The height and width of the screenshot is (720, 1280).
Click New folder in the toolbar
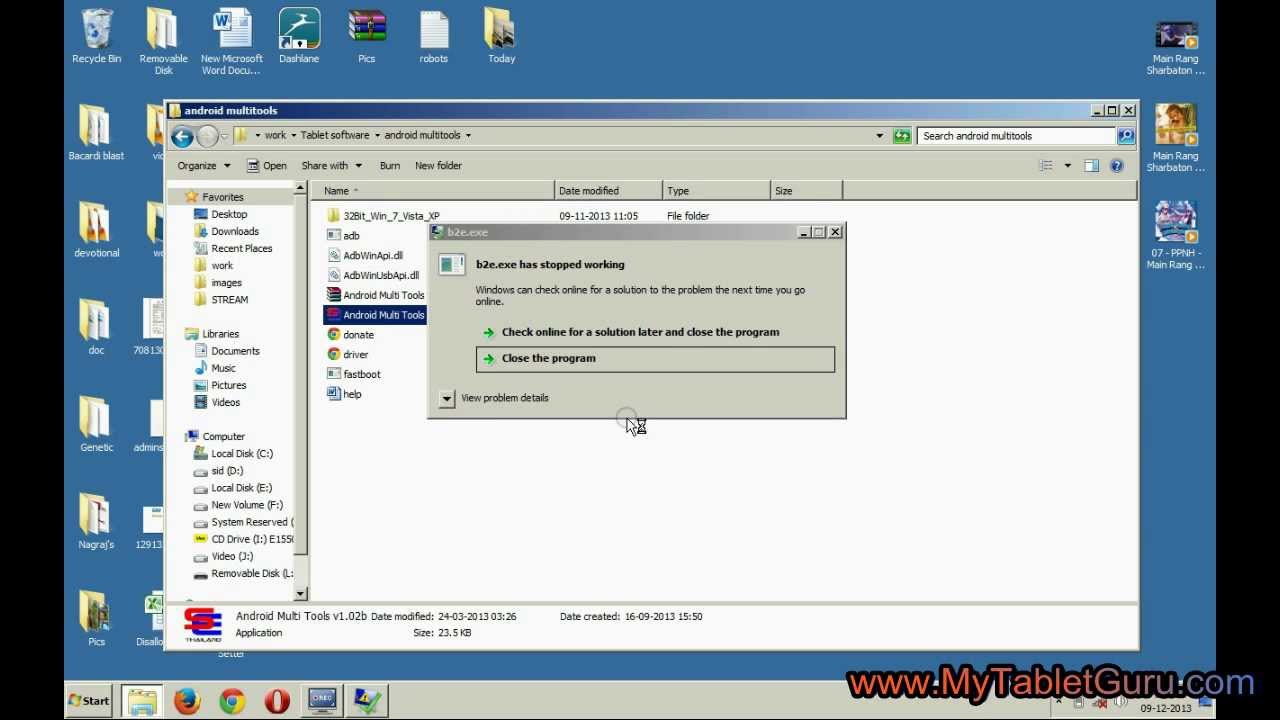pos(438,166)
